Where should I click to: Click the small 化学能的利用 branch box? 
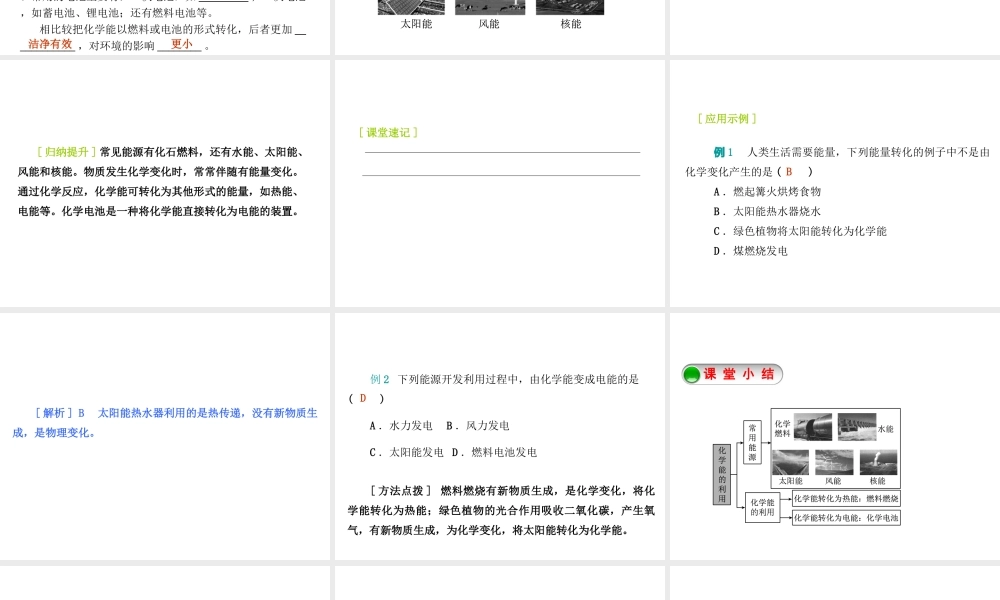point(763,507)
